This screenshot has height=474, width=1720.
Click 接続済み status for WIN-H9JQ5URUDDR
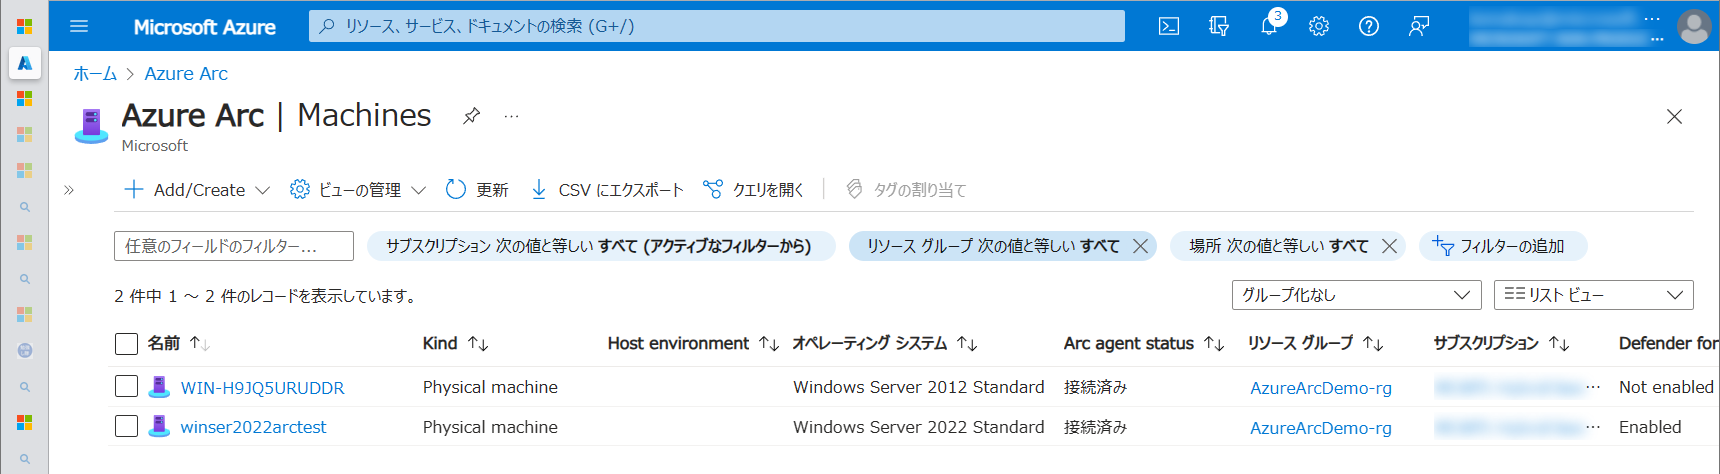[1095, 387]
